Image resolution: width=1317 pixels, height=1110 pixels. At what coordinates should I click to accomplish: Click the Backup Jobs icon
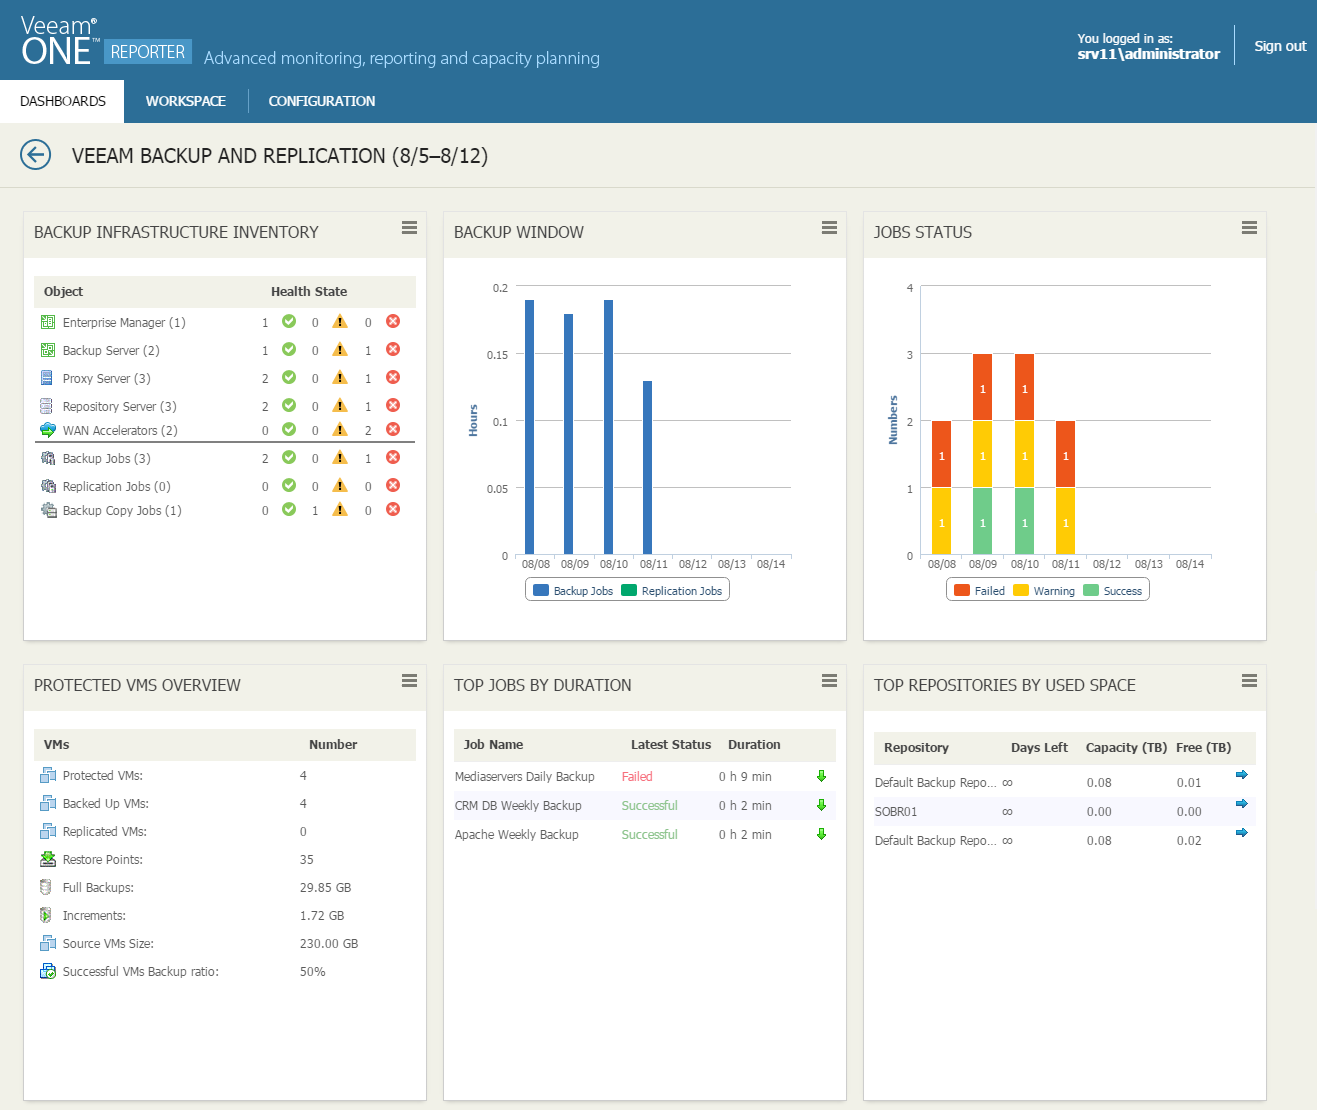[x=47, y=458]
